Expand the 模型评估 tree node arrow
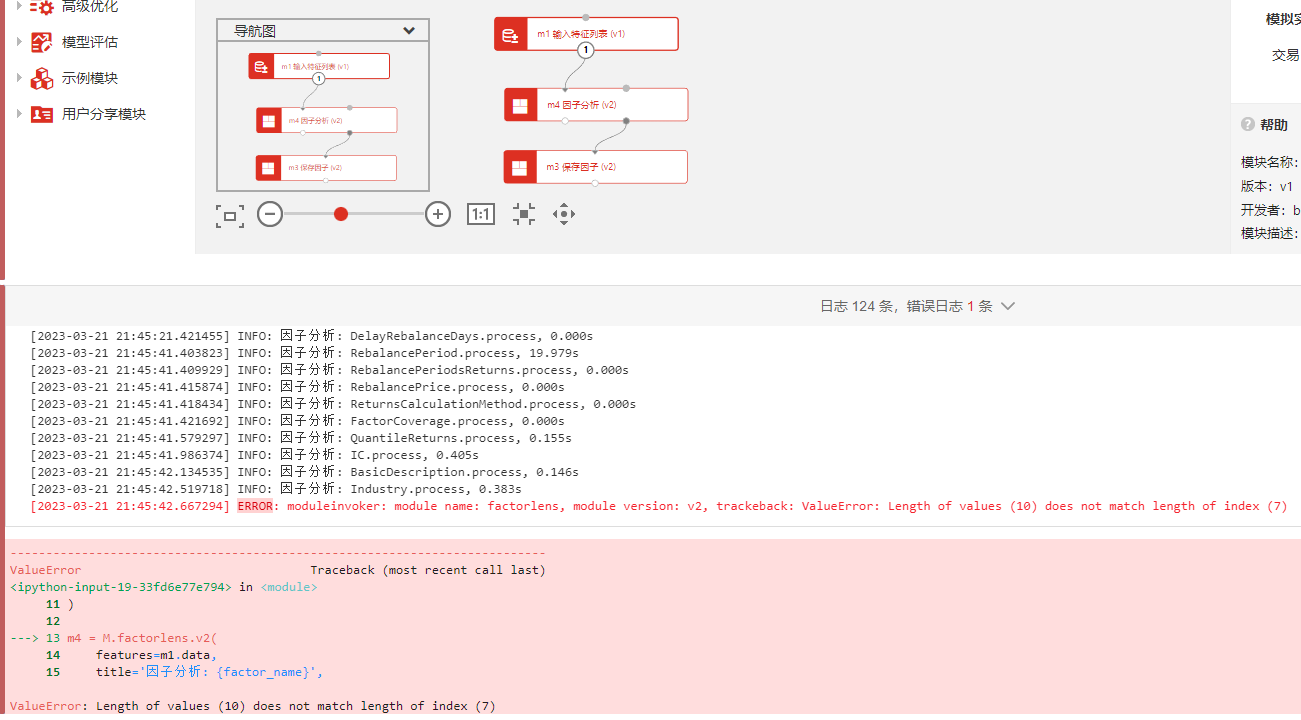This screenshot has width=1301, height=720. point(19,42)
